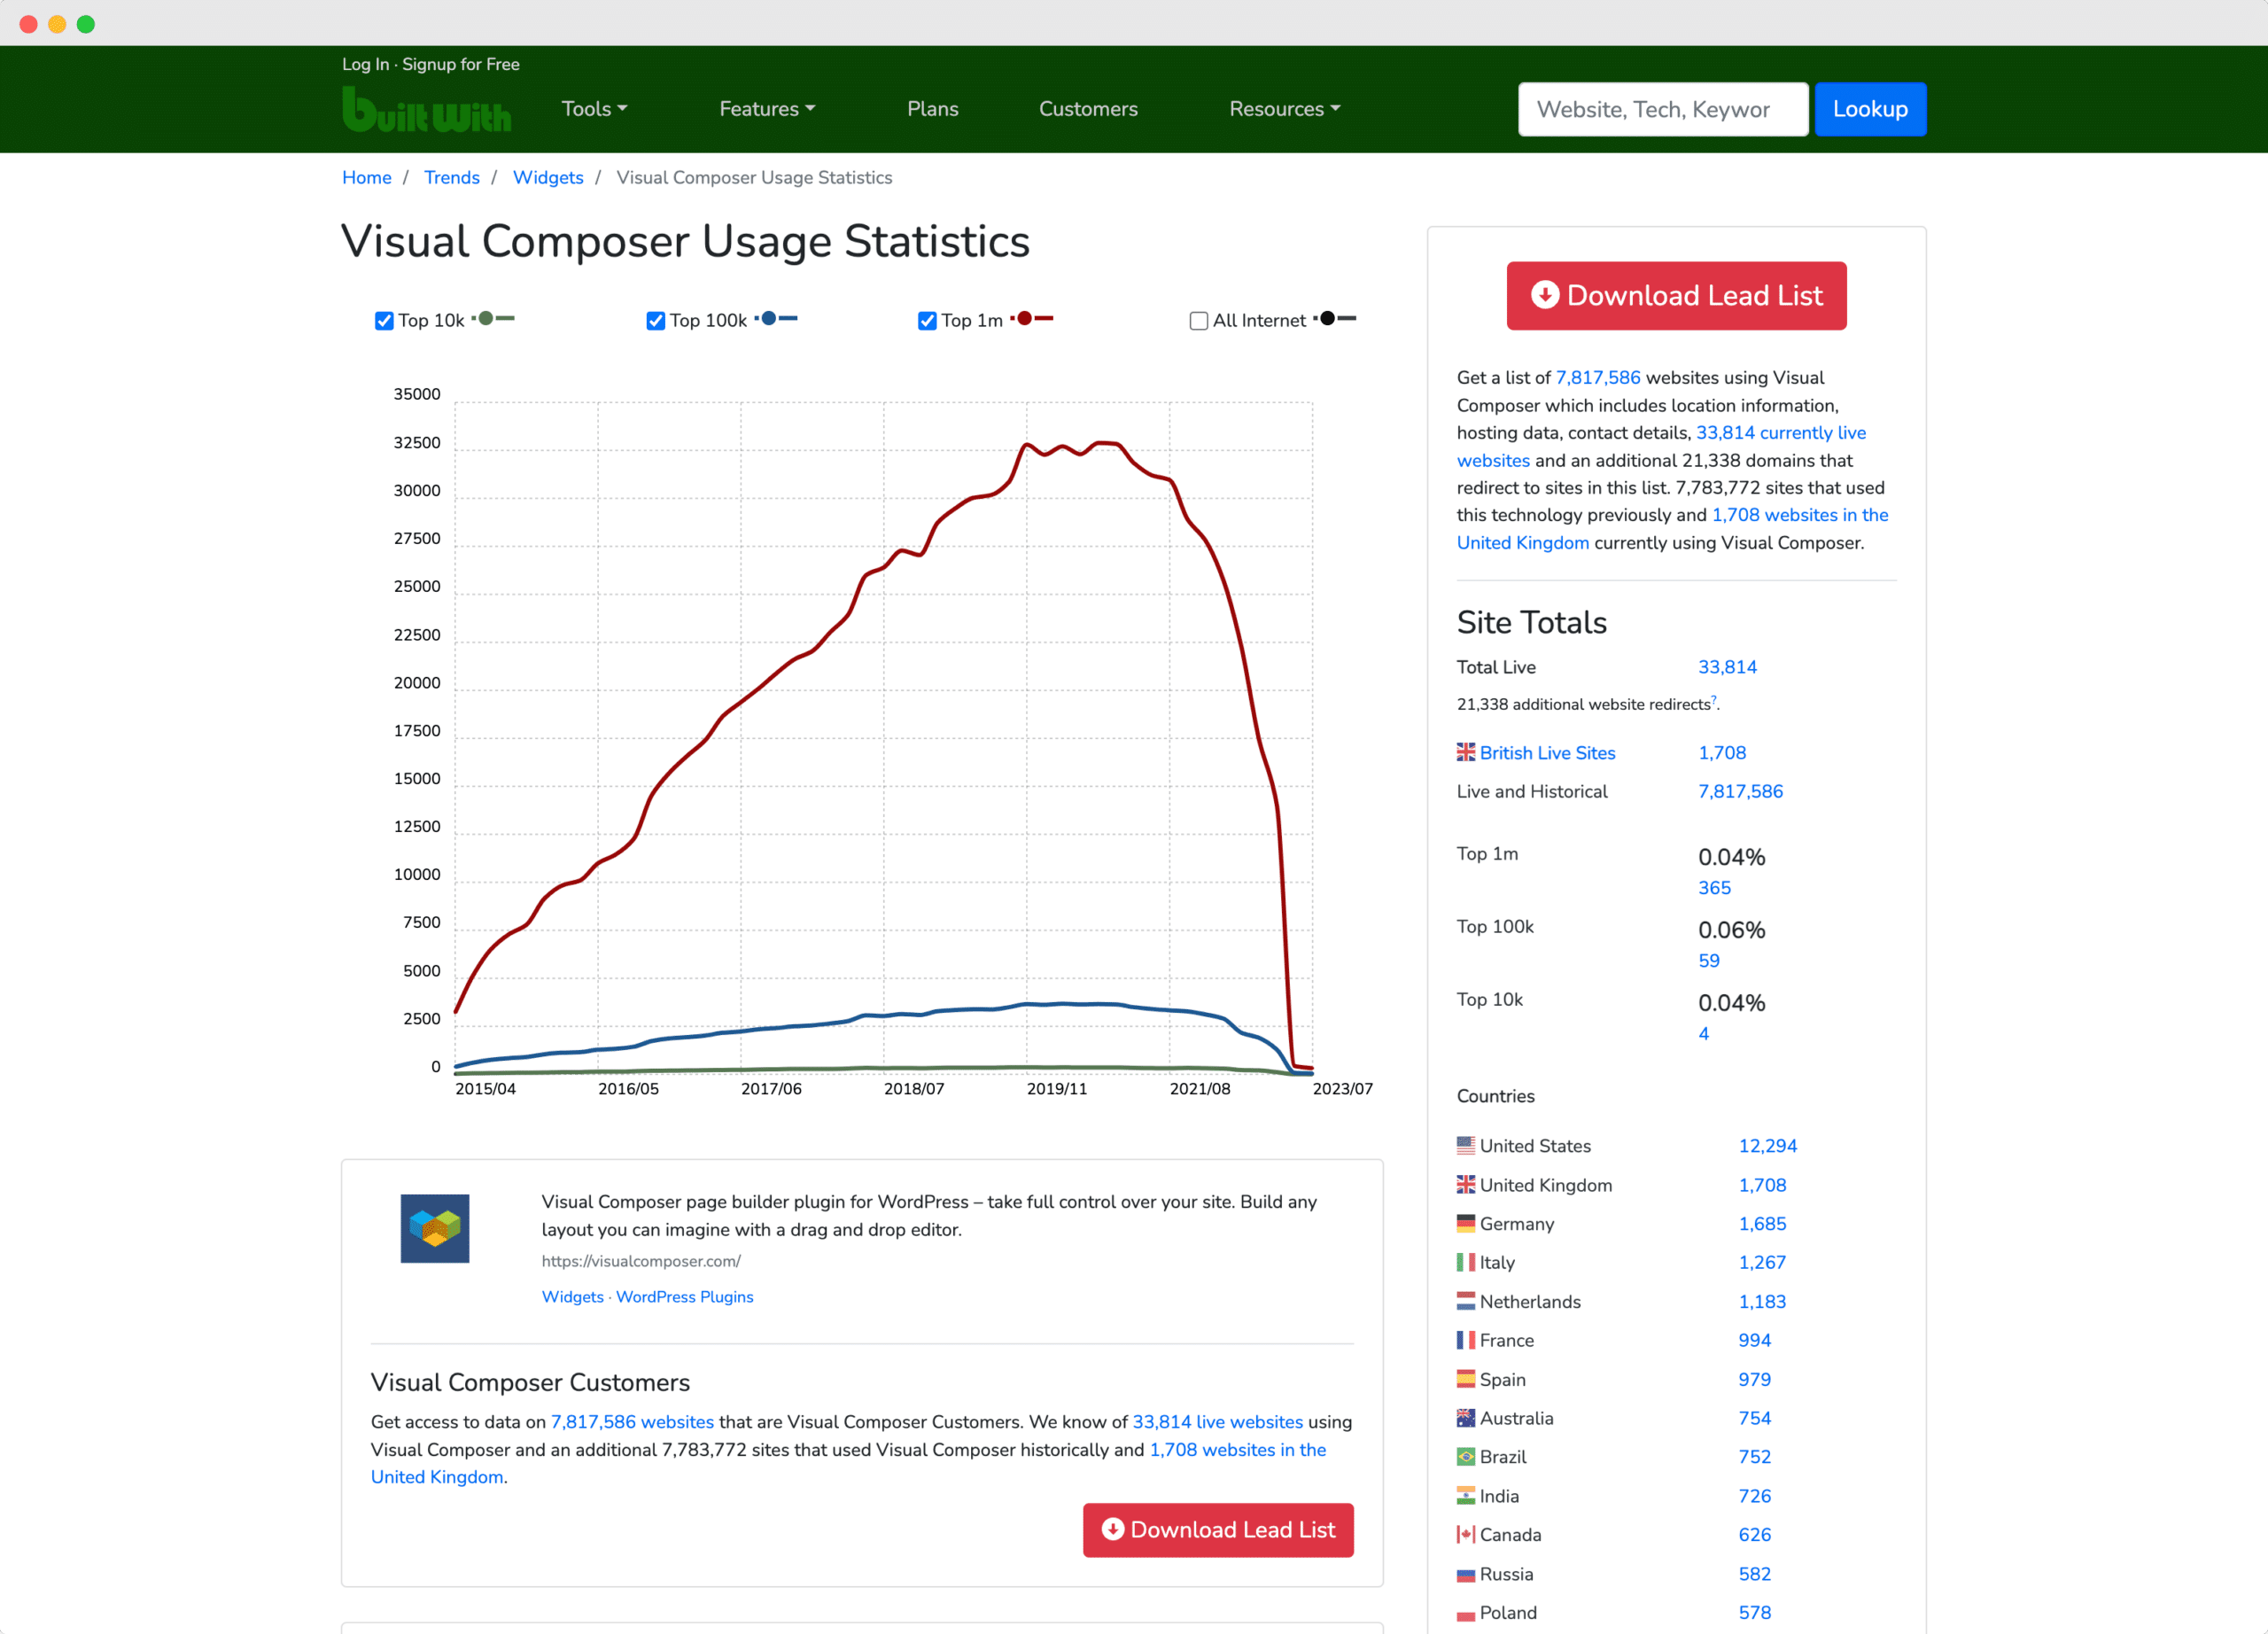Click the Netherlands flag icon
The width and height of the screenshot is (2268, 1634).
tap(1465, 1302)
